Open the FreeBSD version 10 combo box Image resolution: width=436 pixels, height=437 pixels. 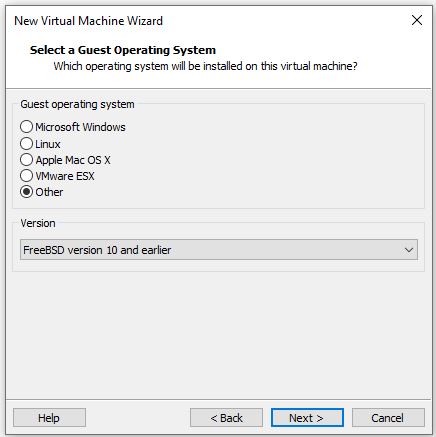(x=219, y=250)
